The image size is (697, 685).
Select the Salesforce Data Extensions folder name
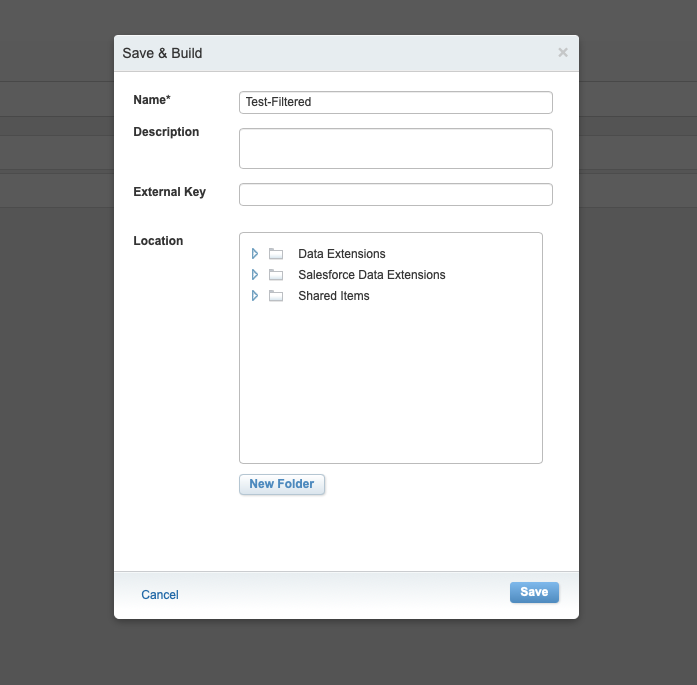pos(372,275)
